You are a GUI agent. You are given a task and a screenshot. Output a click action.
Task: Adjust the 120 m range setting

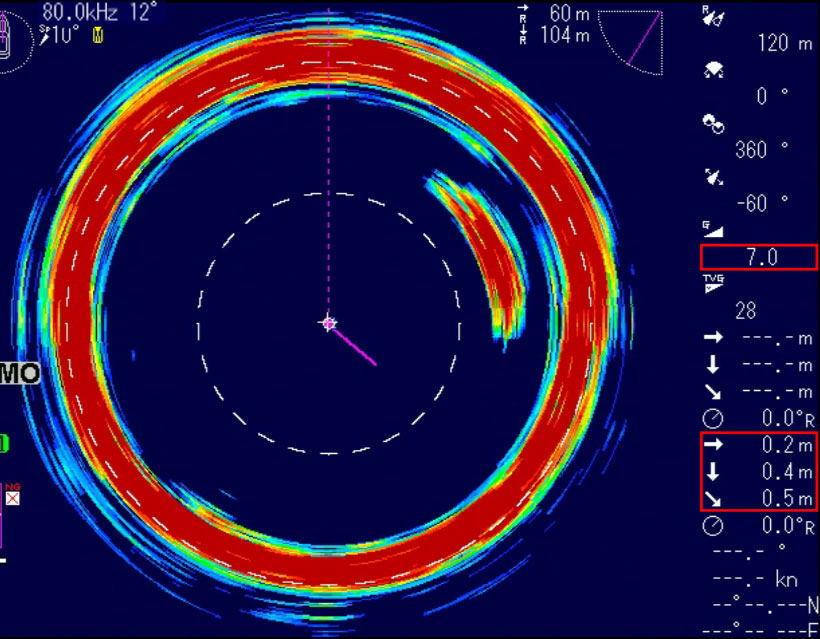click(786, 43)
